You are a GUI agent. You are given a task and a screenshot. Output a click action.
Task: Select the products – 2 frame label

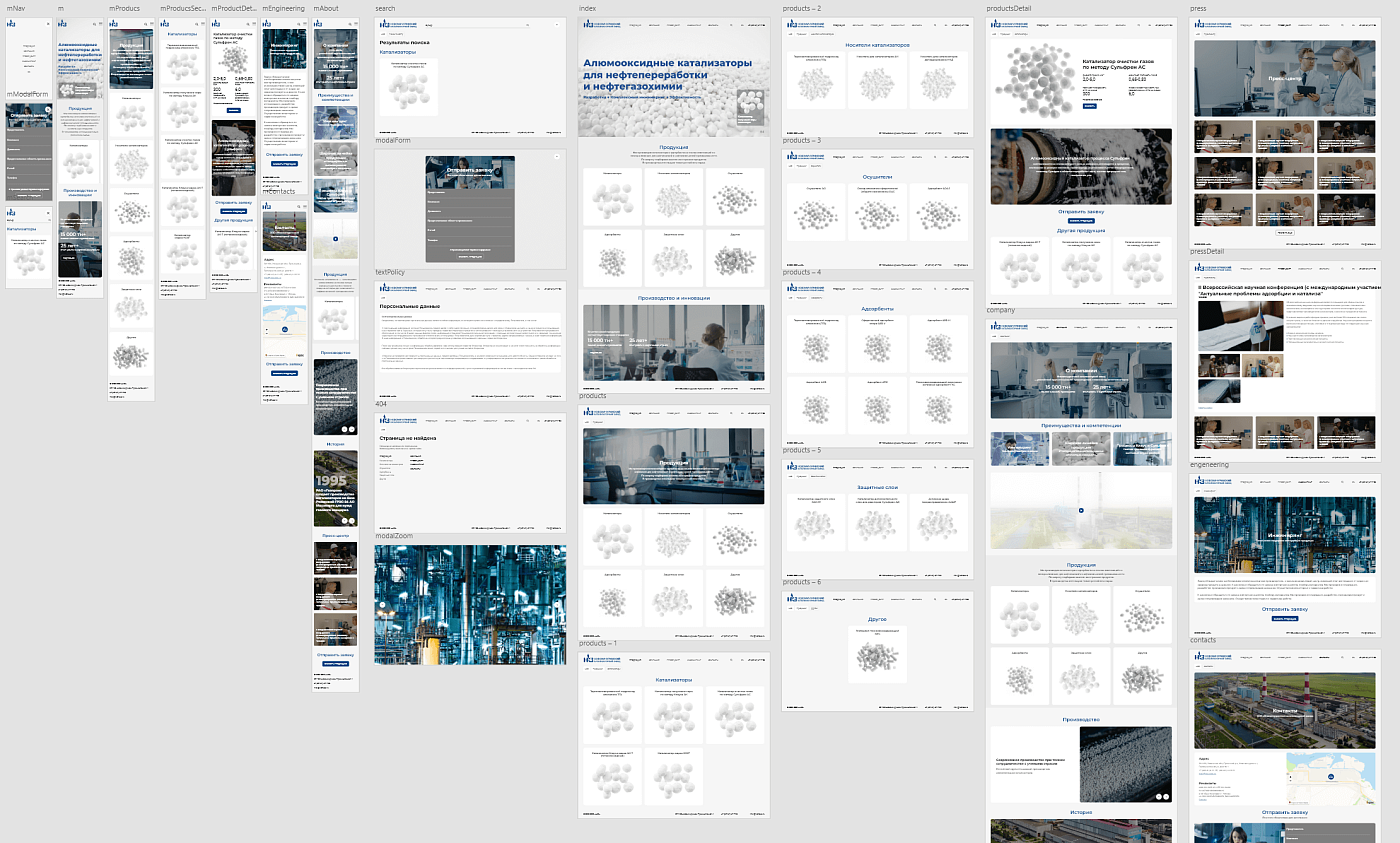pos(802,8)
